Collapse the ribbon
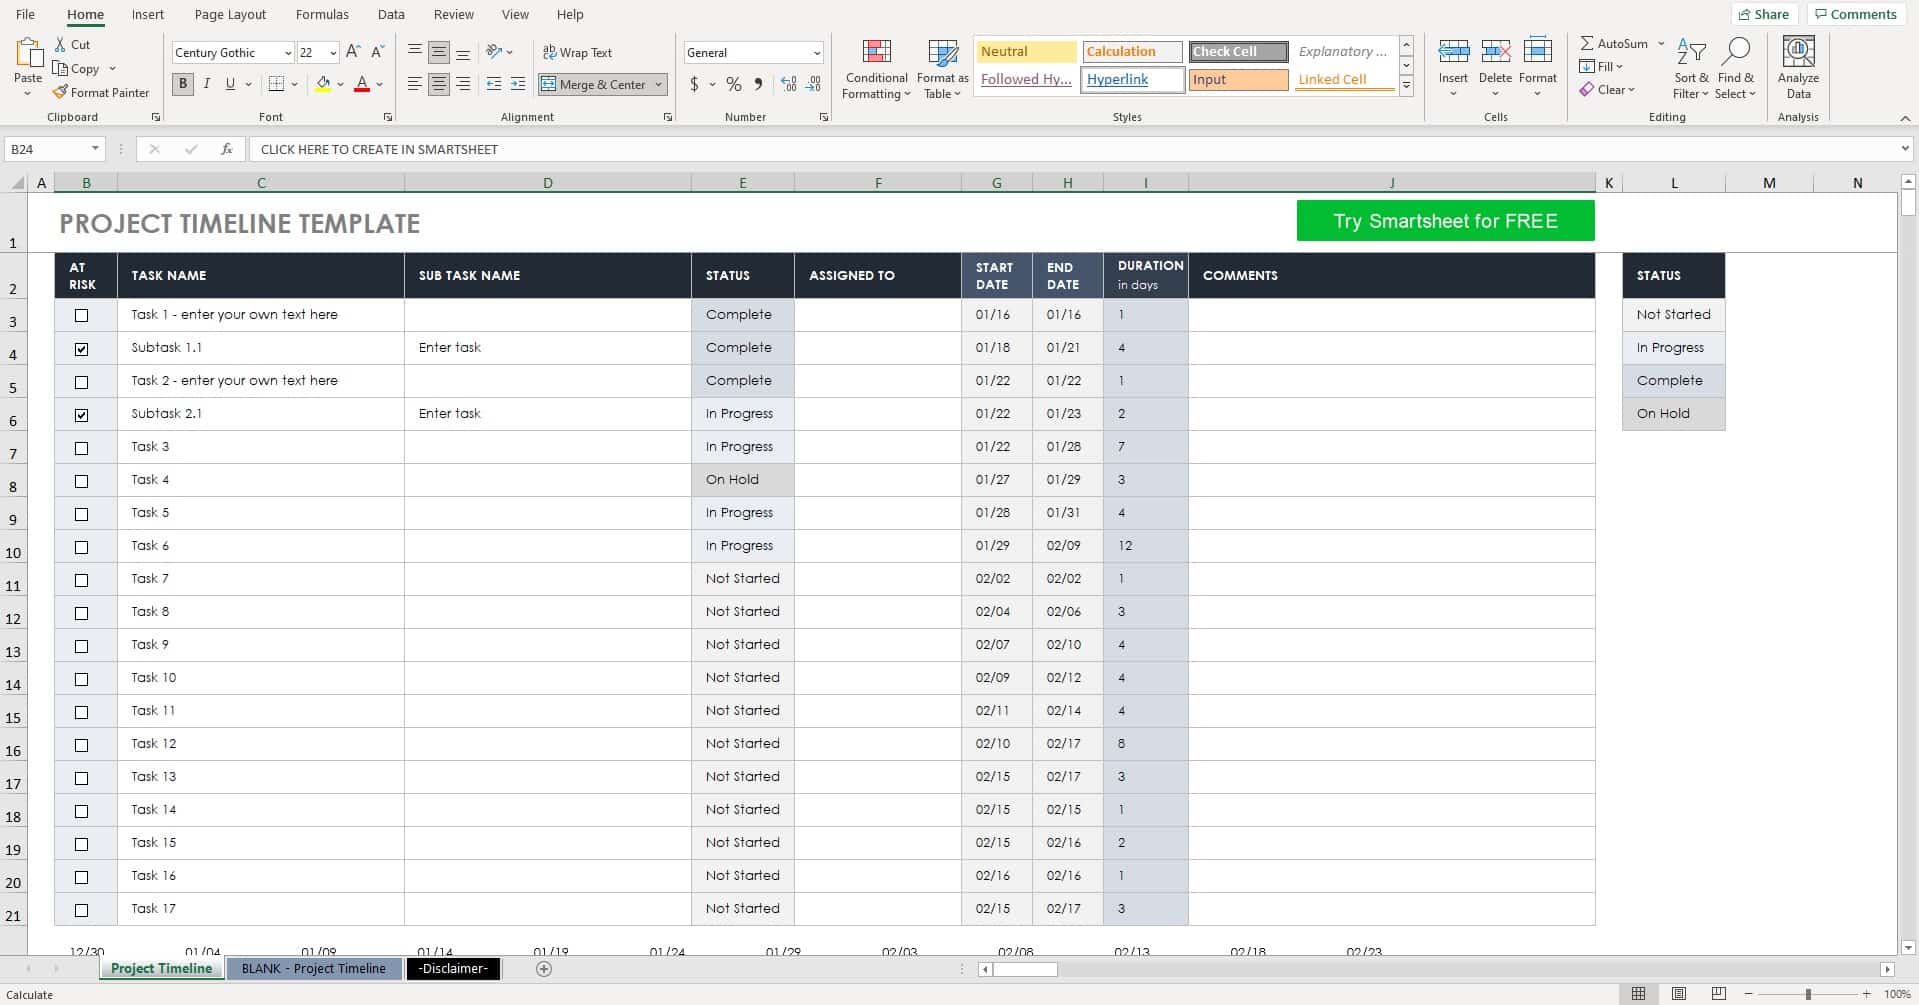Image resolution: width=1919 pixels, height=1005 pixels. tap(1904, 118)
